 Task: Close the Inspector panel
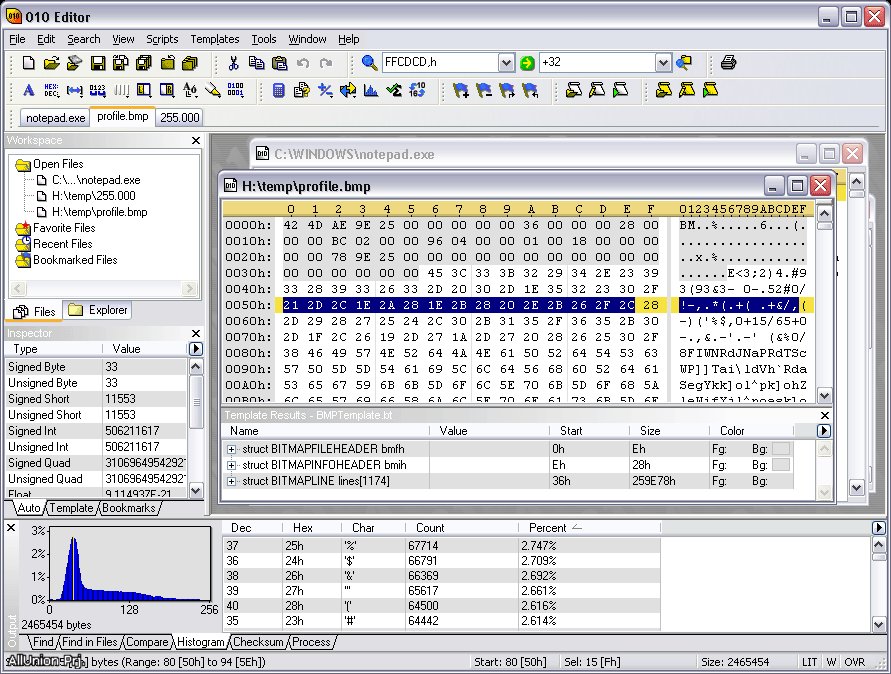coord(196,334)
